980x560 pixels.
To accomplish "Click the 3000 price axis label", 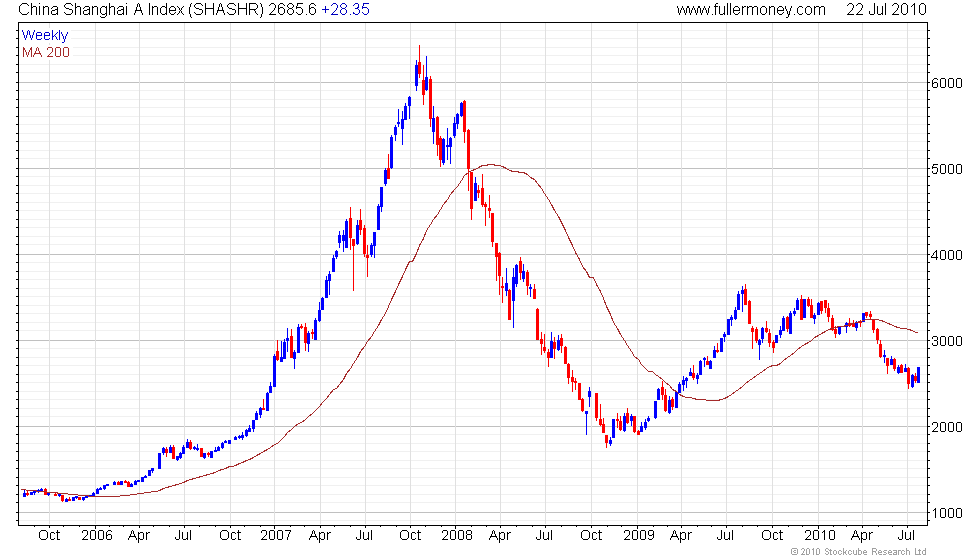I will click(946, 341).
